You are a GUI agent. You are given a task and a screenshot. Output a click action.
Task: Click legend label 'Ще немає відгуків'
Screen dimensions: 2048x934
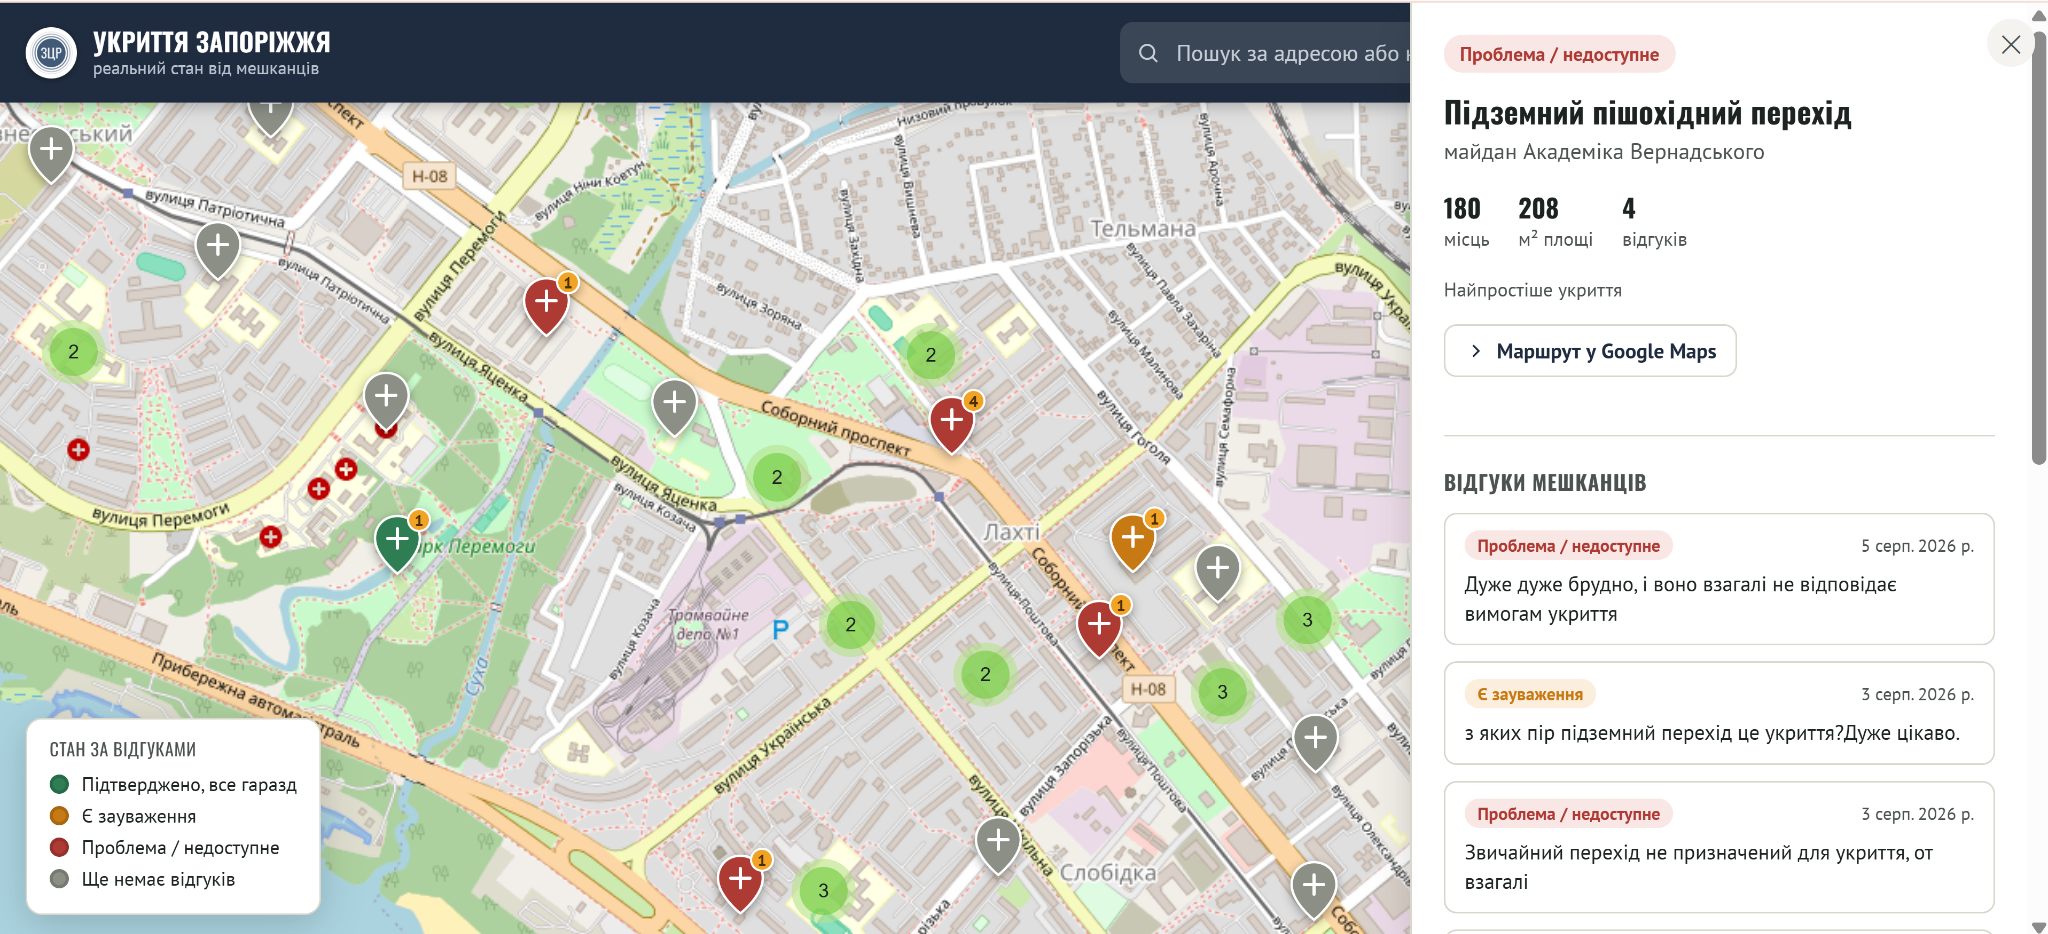(158, 880)
